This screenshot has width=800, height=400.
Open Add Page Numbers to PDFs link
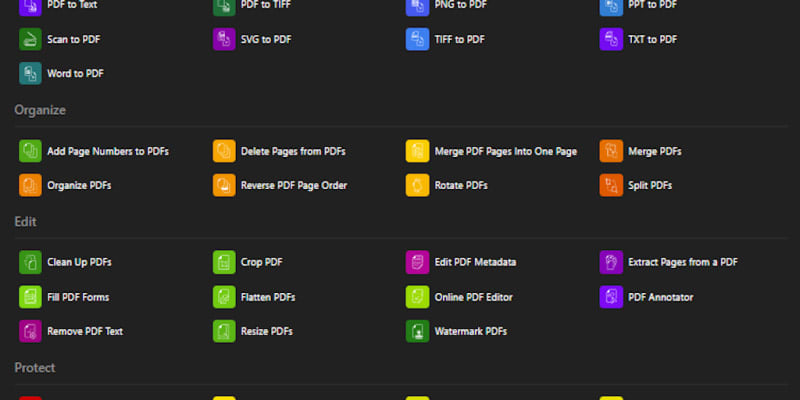tap(107, 152)
